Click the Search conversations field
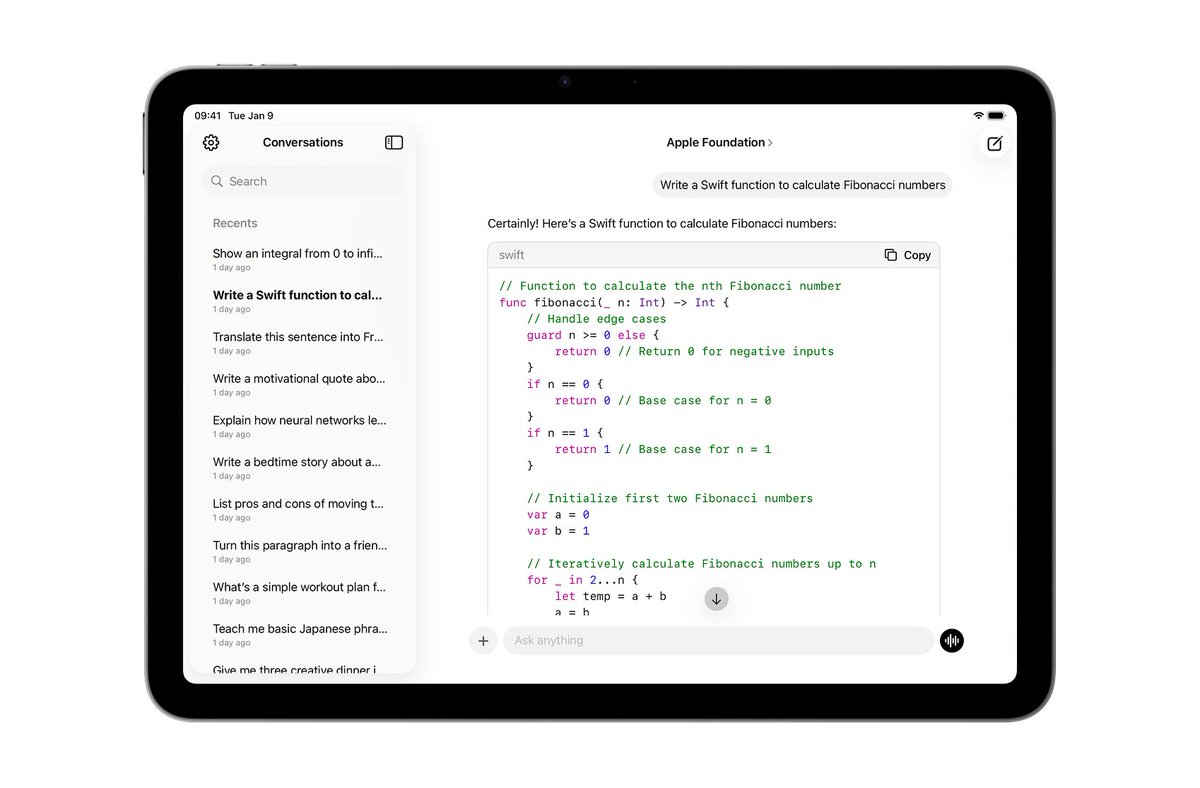 point(303,182)
